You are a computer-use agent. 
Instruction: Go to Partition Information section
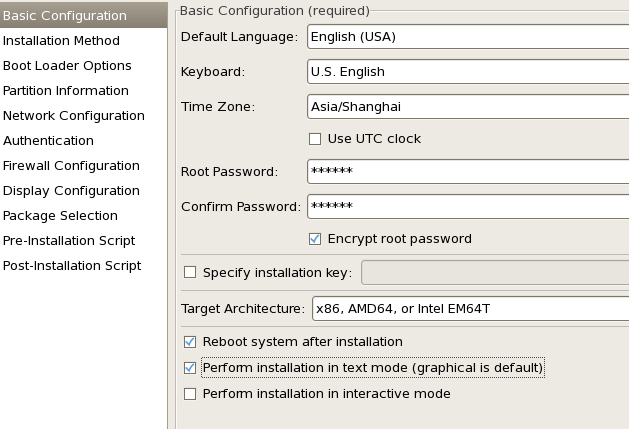83,90
